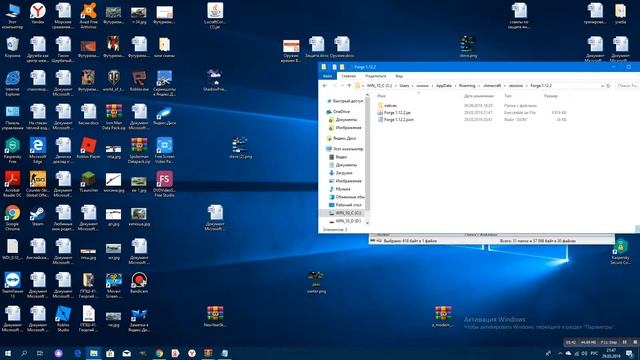The width and height of the screenshot is (640, 360).
Task: Launch Counter-Strike Global Offensive shortcut
Action: point(38,184)
